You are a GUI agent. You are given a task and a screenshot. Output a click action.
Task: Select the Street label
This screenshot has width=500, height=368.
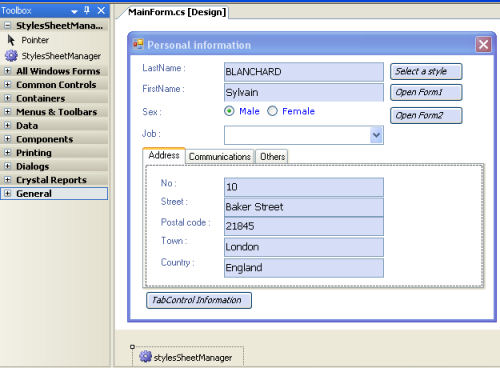click(x=174, y=202)
